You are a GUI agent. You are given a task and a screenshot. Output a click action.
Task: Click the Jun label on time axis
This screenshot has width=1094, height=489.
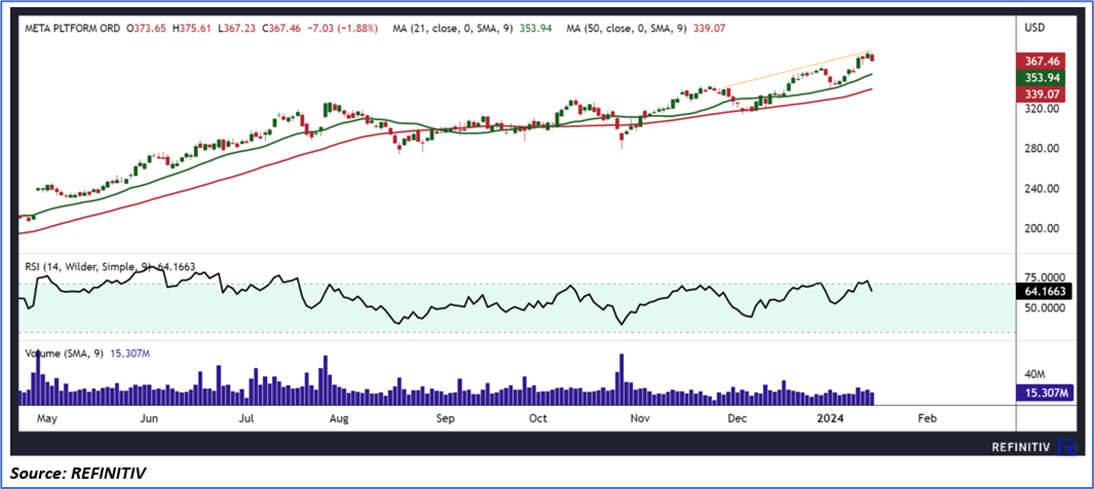point(149,419)
